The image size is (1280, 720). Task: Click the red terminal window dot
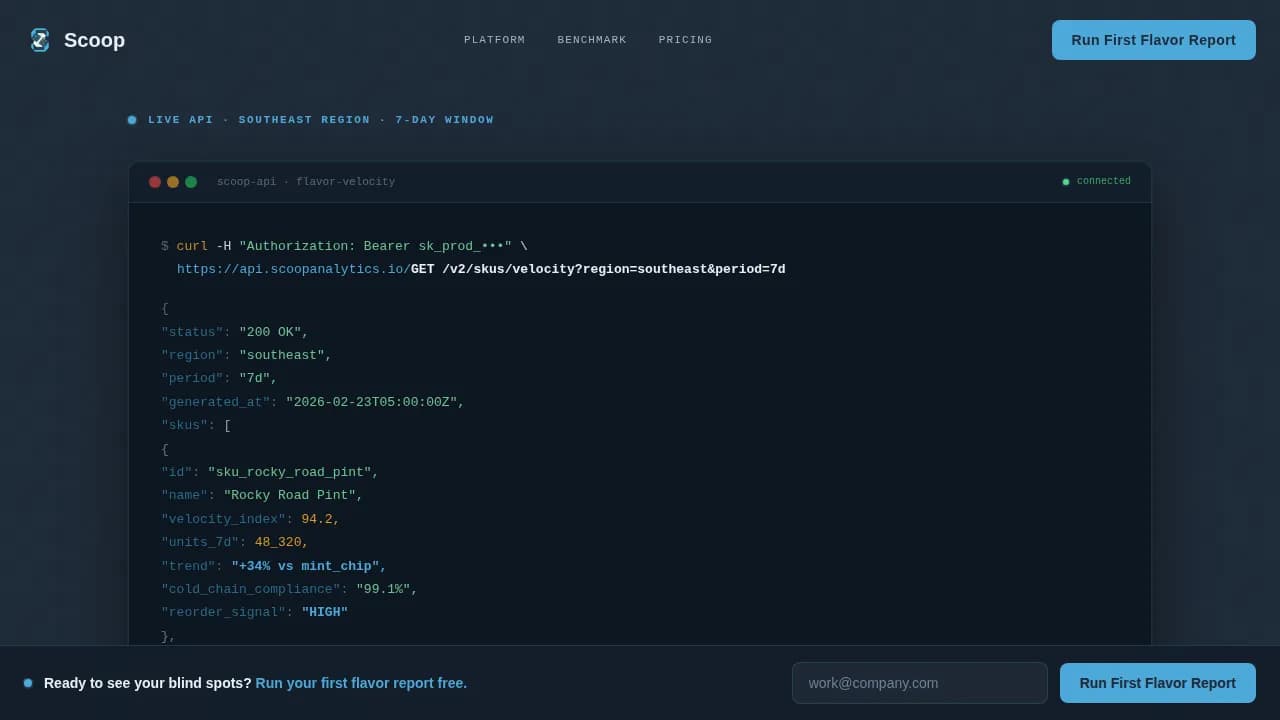point(155,182)
